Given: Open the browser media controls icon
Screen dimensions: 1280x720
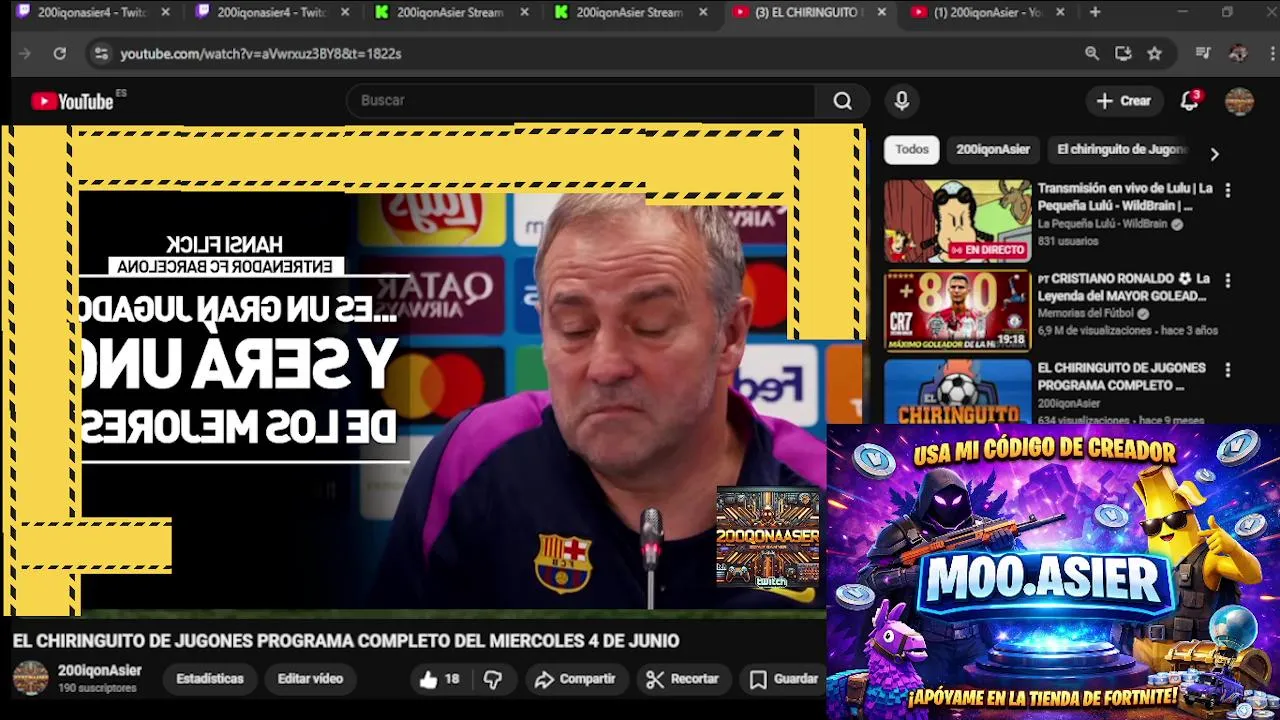Looking at the screenshot, I should pyautogui.click(x=1203, y=54).
